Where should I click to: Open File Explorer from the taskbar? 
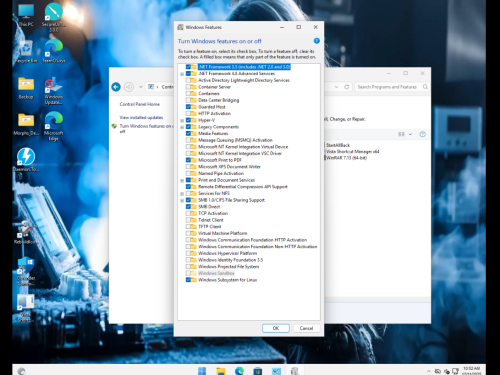(x=221, y=371)
